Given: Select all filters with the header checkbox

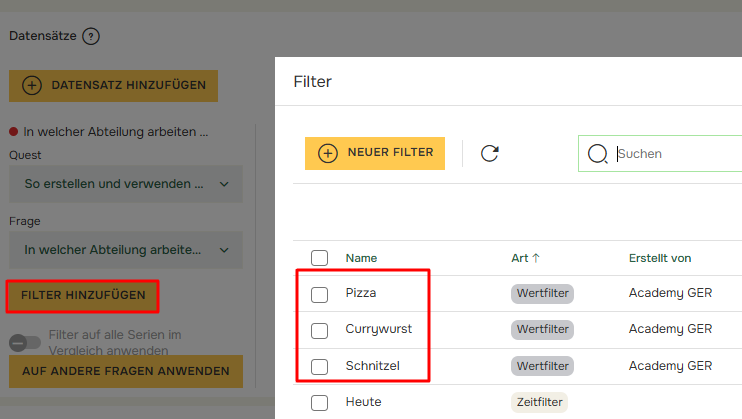Looking at the screenshot, I should (x=320, y=258).
